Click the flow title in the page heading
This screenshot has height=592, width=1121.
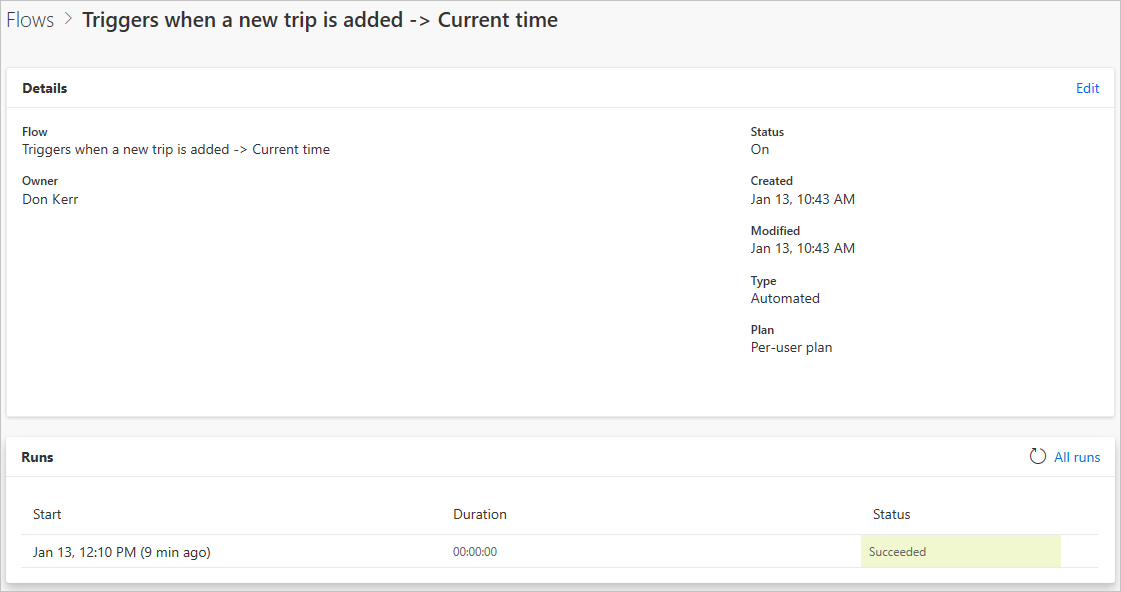click(x=320, y=20)
